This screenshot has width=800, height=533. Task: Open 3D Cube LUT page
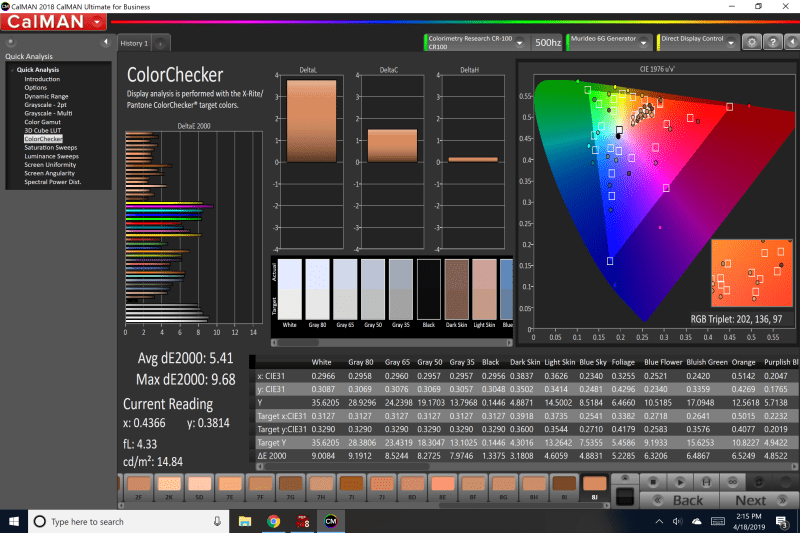(42, 131)
